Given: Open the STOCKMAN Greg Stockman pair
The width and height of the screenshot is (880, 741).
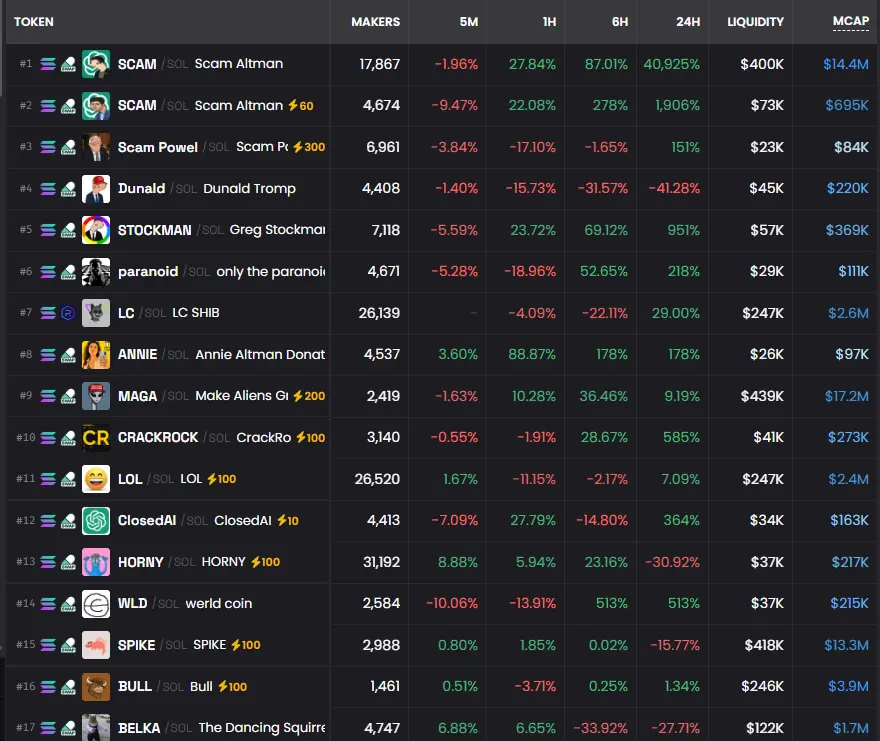Looking at the screenshot, I should [x=277, y=230].
